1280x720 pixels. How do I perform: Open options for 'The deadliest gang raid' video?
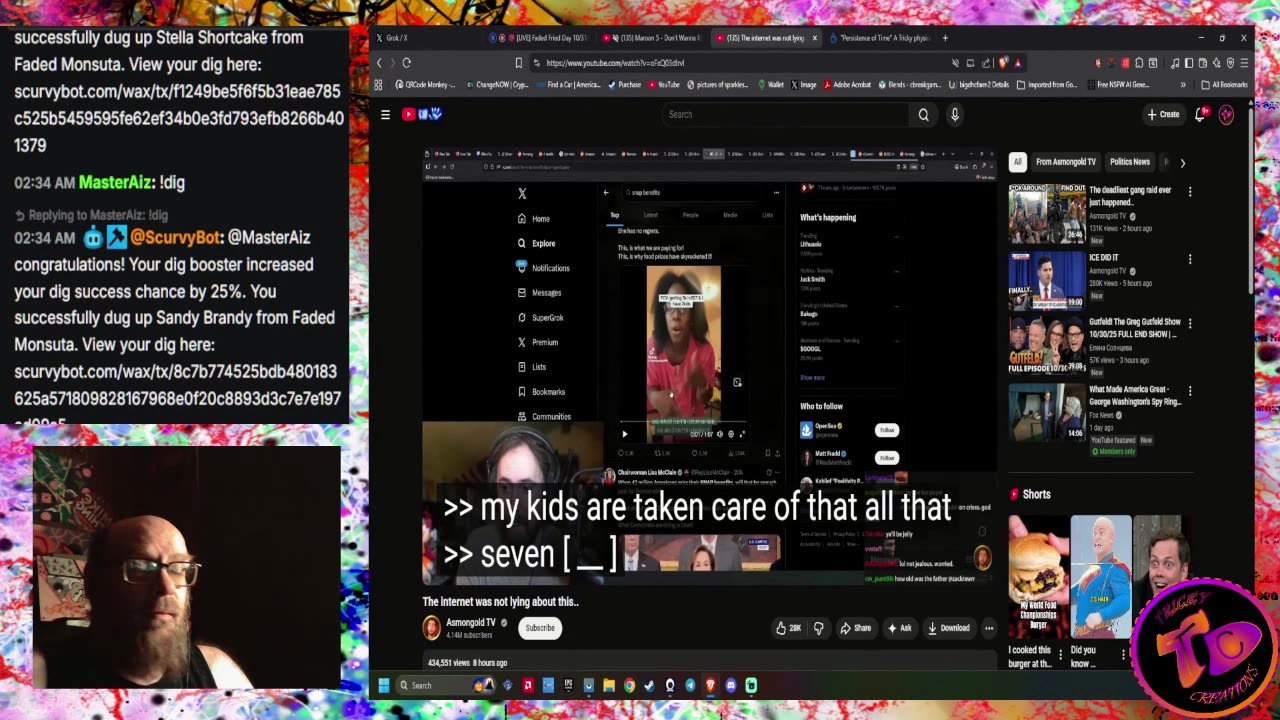tap(1190, 191)
